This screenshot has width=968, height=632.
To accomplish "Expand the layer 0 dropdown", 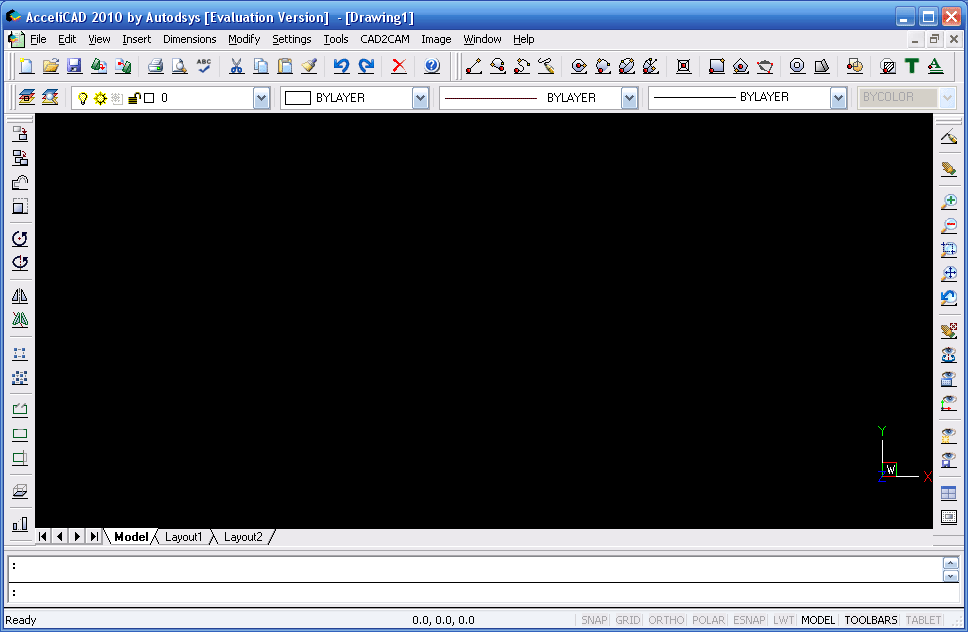I will coord(261,98).
